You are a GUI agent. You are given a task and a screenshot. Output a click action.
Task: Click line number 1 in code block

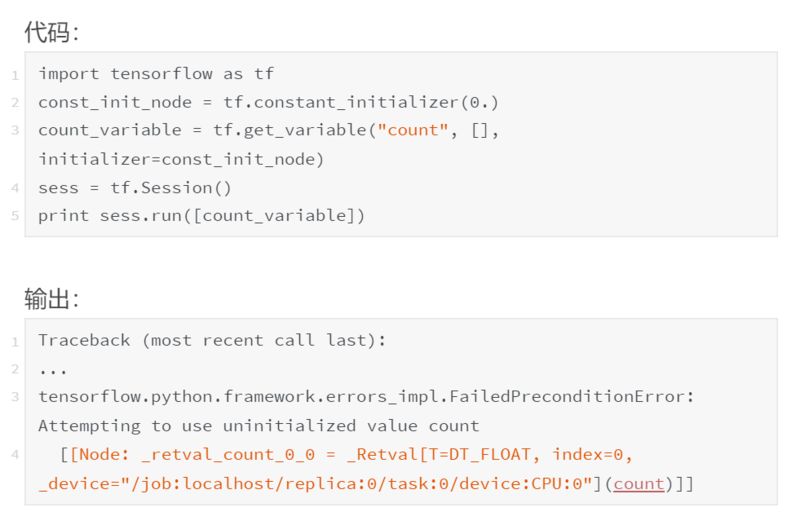point(15,76)
